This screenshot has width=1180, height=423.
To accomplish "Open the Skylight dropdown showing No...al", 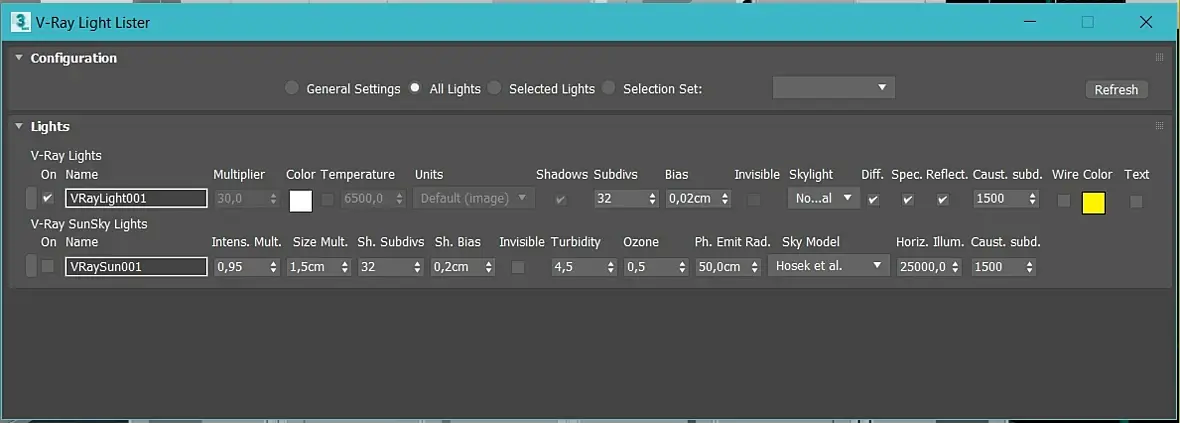I will [823, 199].
